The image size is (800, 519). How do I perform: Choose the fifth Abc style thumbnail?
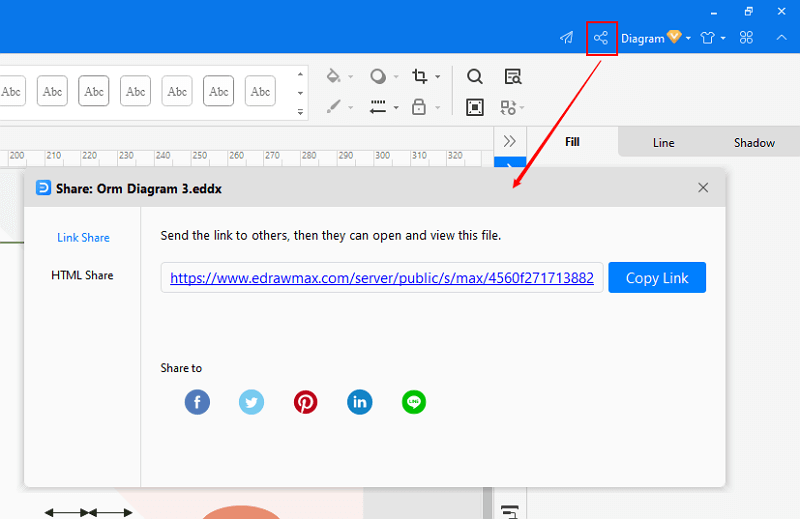click(x=177, y=91)
